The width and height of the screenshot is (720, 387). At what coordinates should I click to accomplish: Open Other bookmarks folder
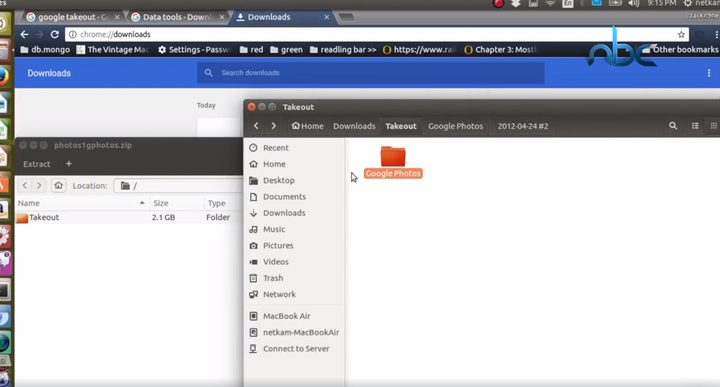tap(681, 50)
